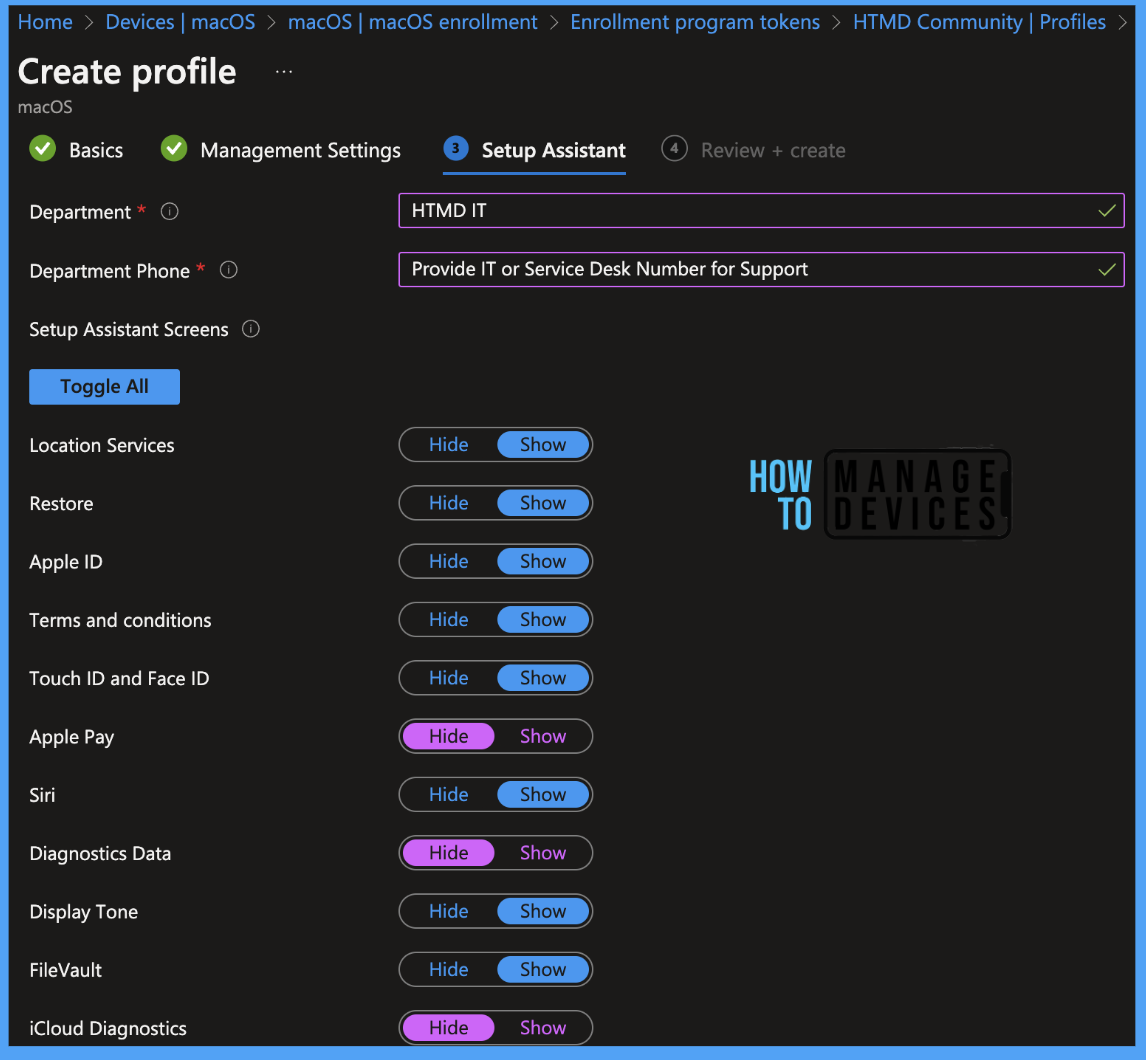Open the Department Phone info icon
The width and height of the screenshot is (1146, 1060).
(229, 270)
